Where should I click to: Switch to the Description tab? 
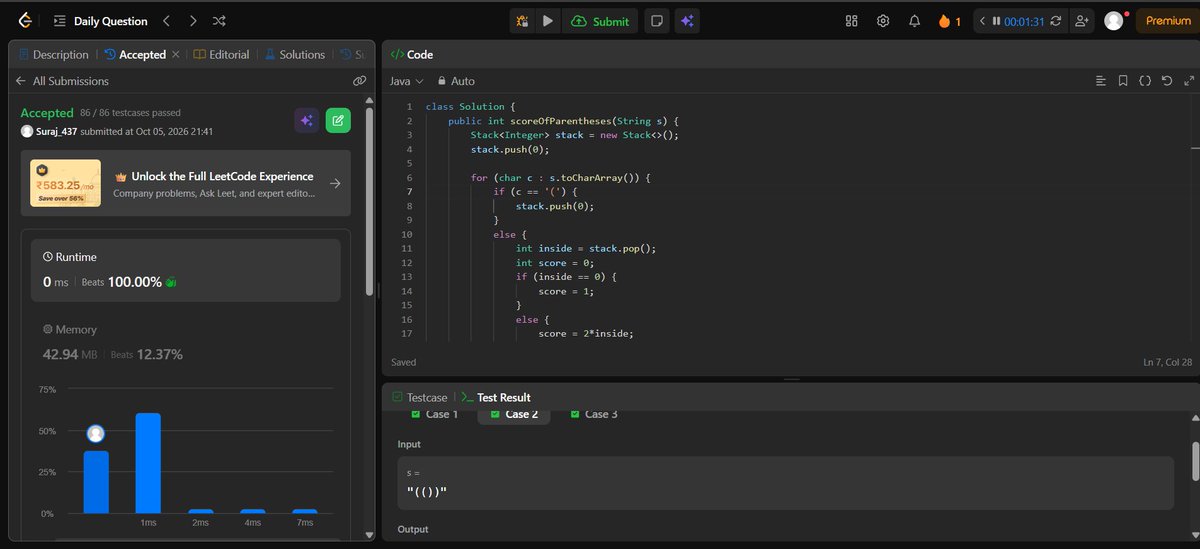pyautogui.click(x=54, y=55)
